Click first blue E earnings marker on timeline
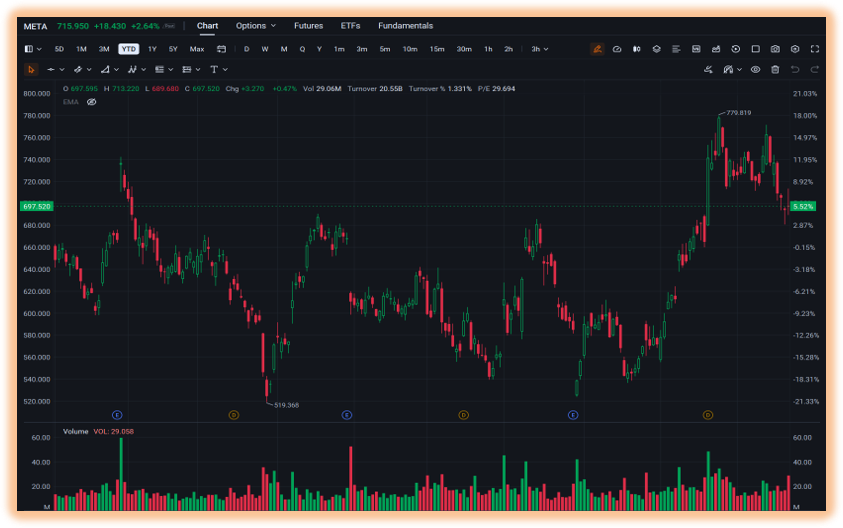The width and height of the screenshot is (843, 528). pyautogui.click(x=117, y=415)
